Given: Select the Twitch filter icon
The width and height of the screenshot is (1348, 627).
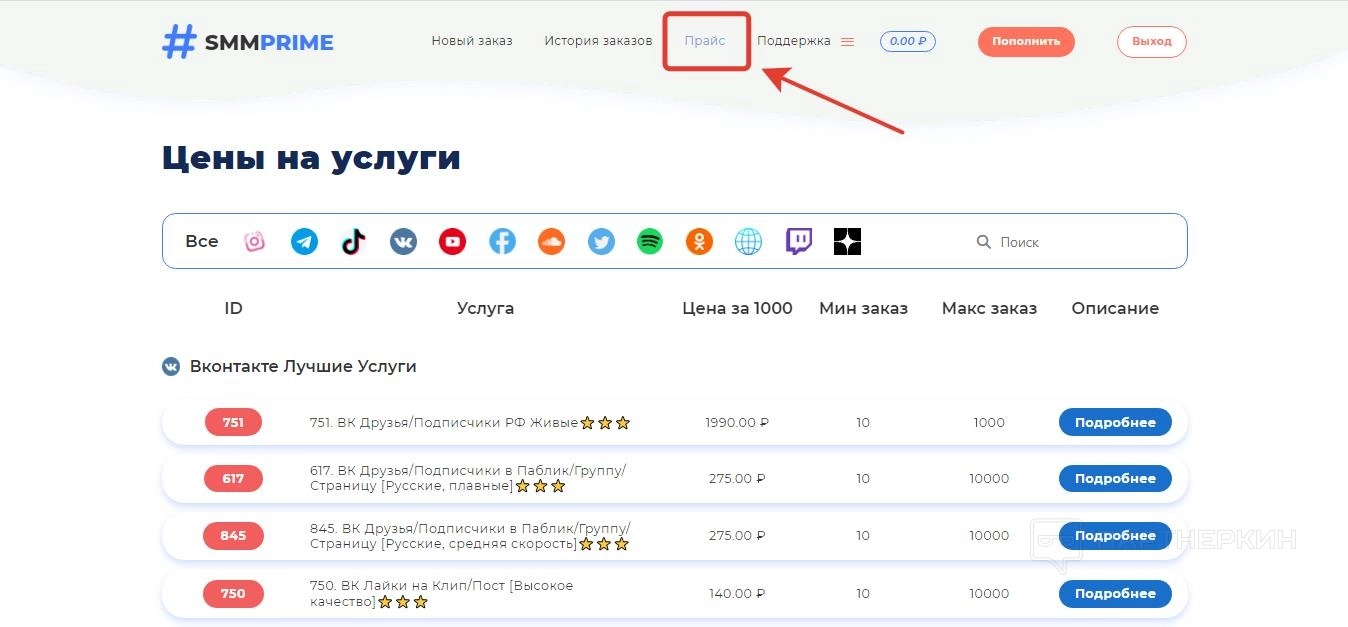Looking at the screenshot, I should pyautogui.click(x=798, y=242).
